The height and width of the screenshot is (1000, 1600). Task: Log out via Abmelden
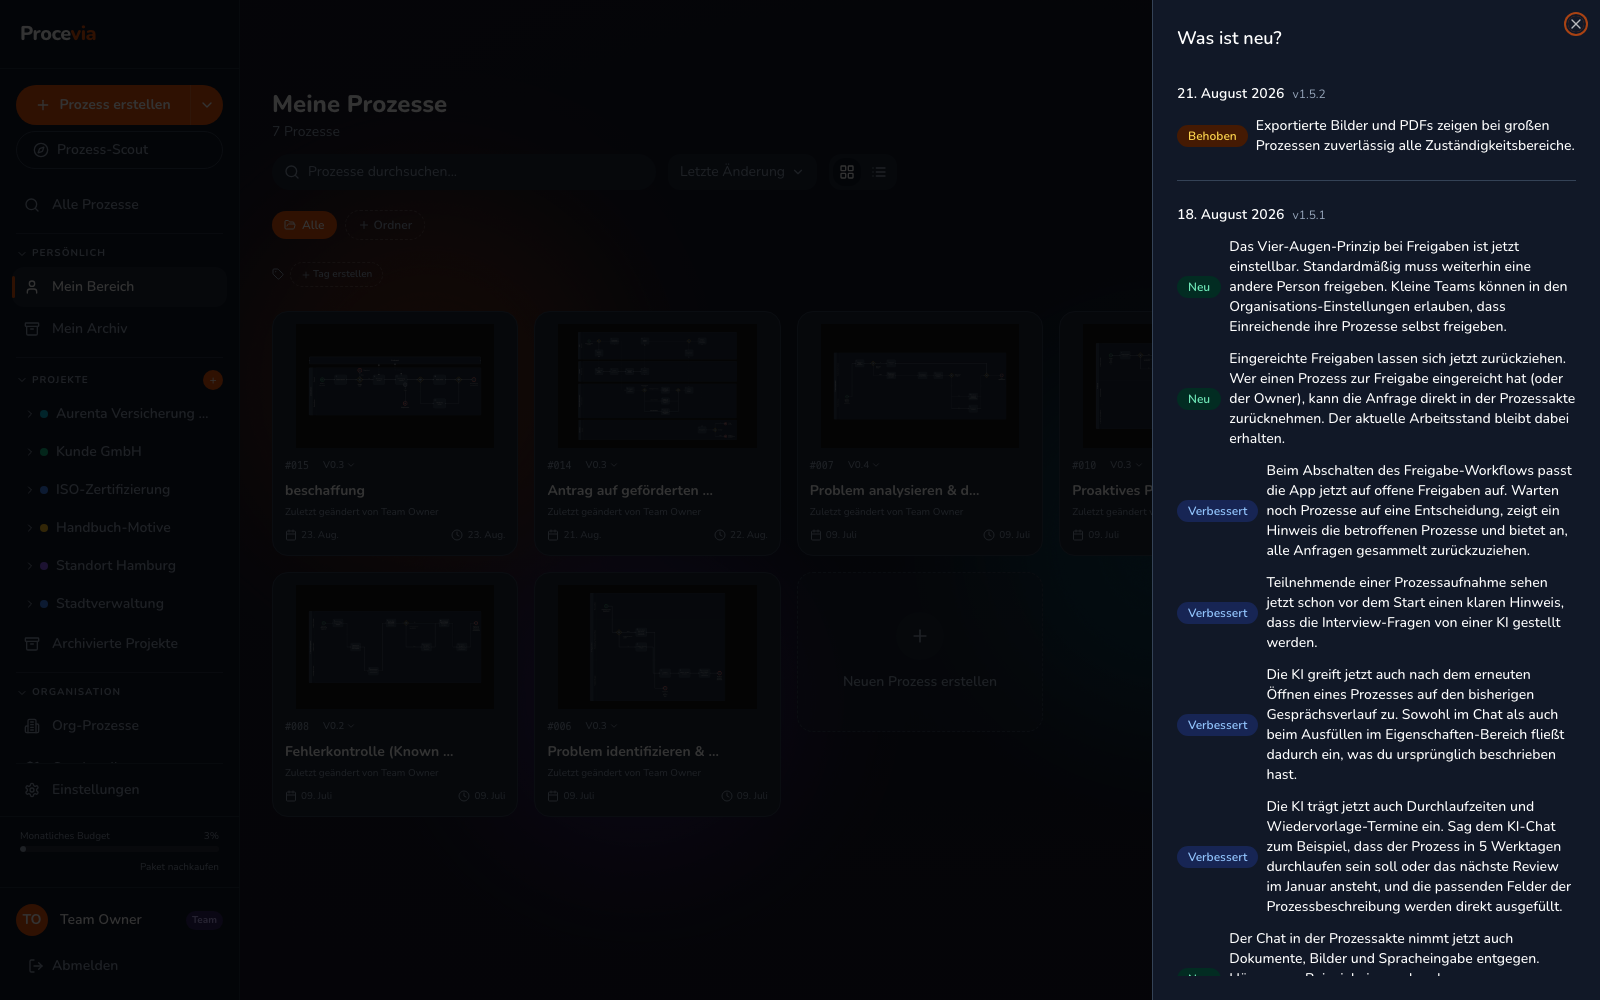(x=74, y=965)
